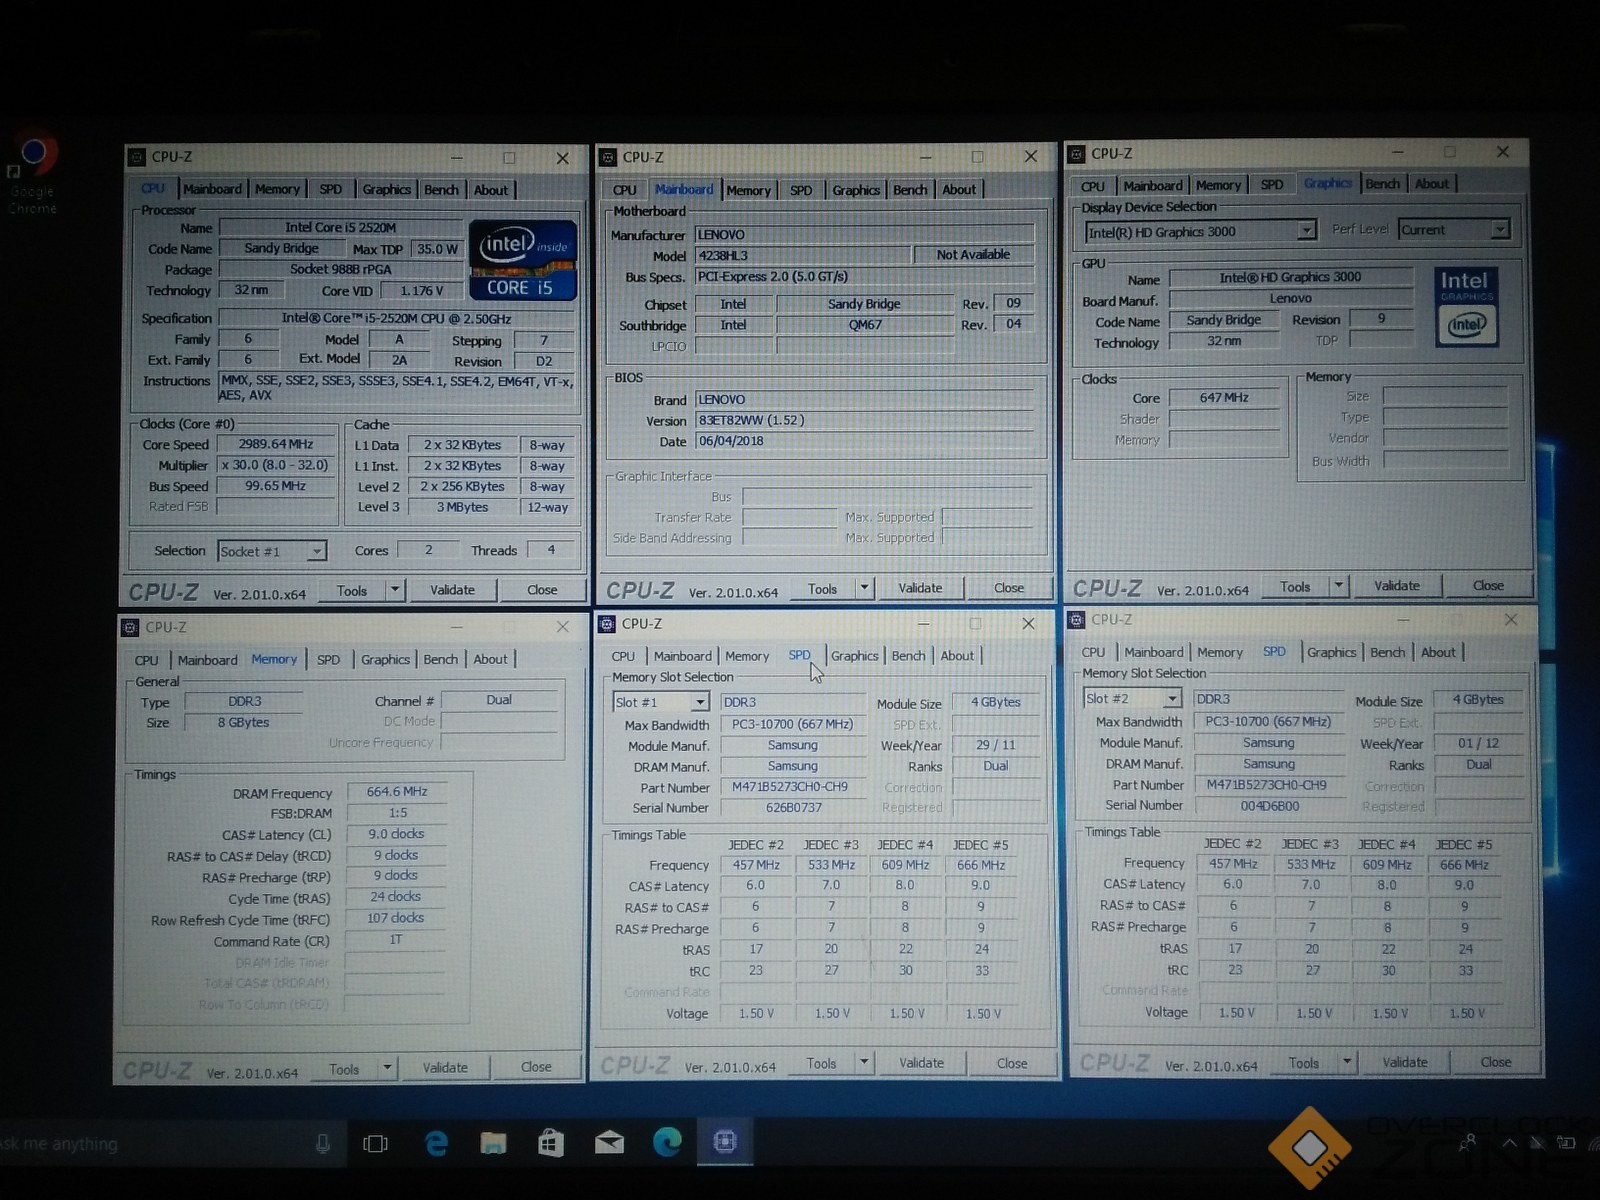The width and height of the screenshot is (1600, 1200).
Task: Click Tools button in Mainboard window
Action: (x=822, y=589)
